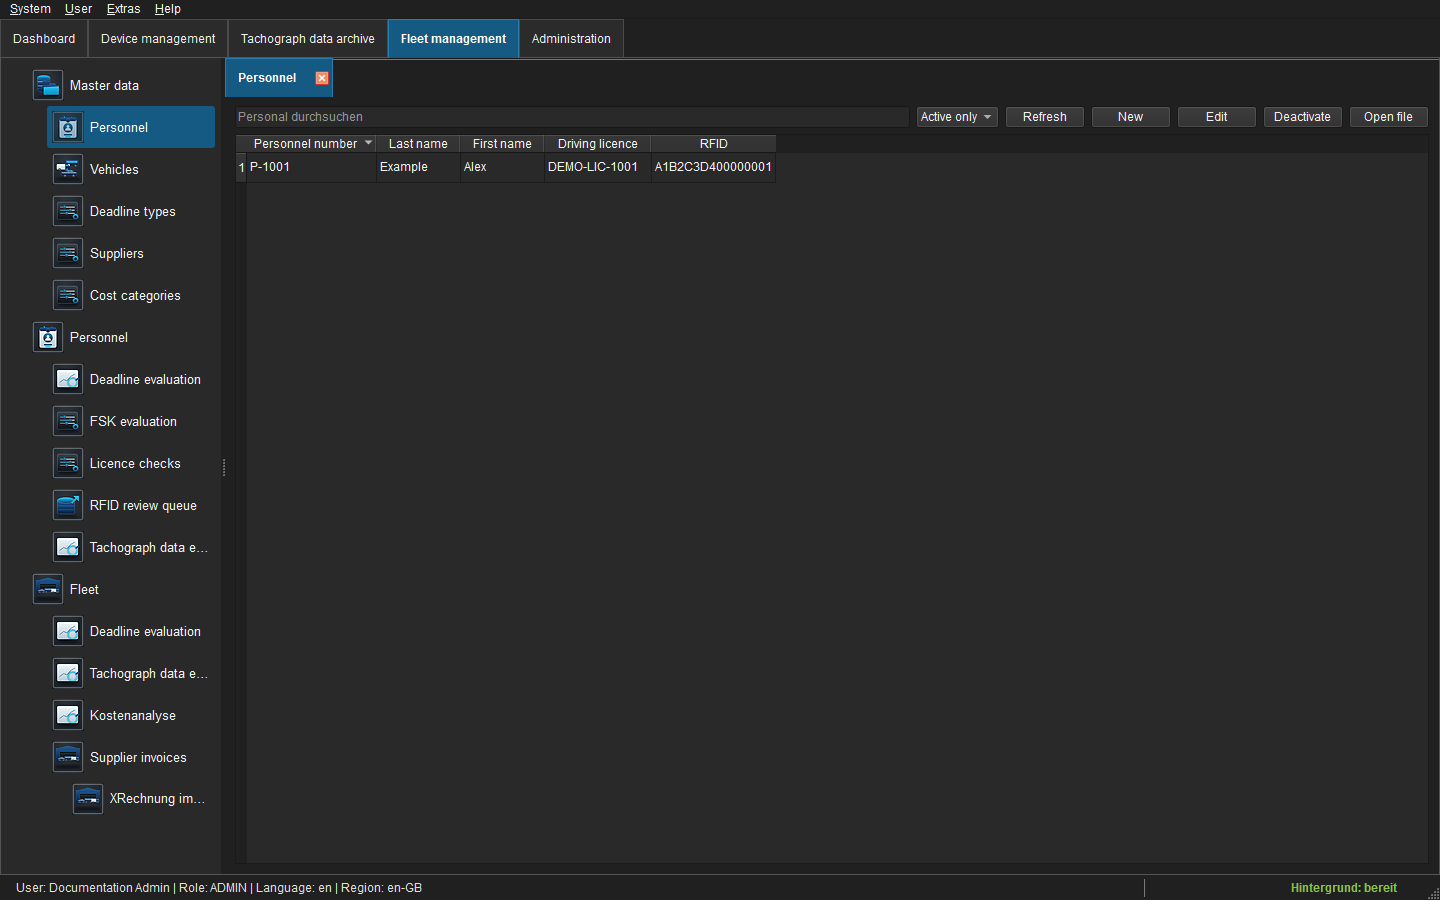Open the RFID review queue icon
This screenshot has width=1440, height=900.
pos(68,505)
